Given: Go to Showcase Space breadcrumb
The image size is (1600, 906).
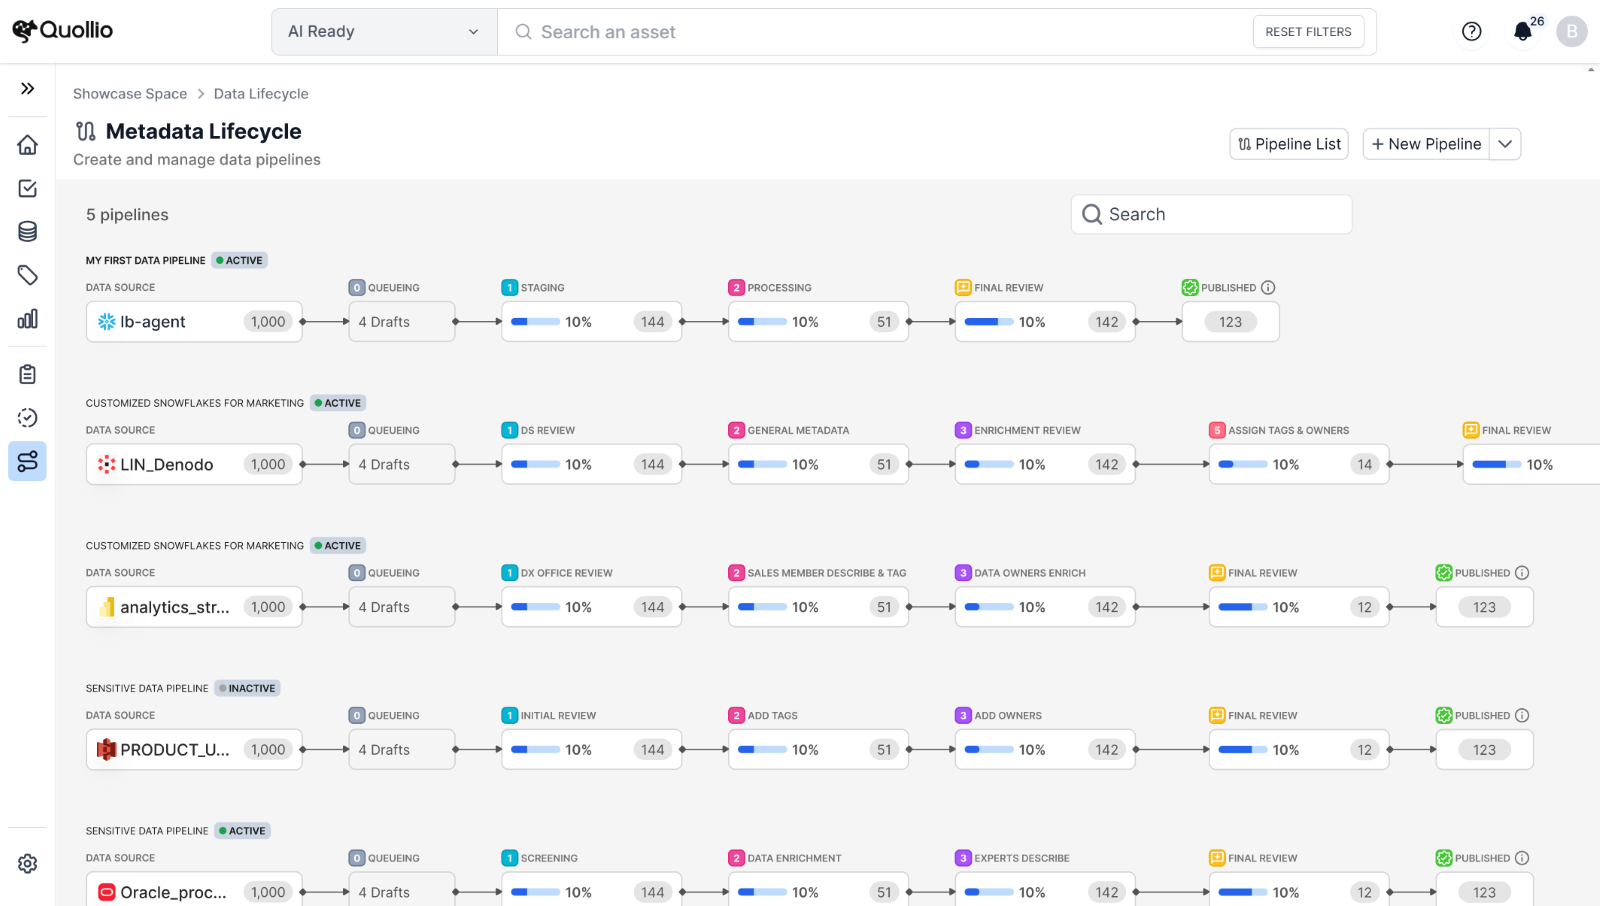Looking at the screenshot, I should pos(130,94).
